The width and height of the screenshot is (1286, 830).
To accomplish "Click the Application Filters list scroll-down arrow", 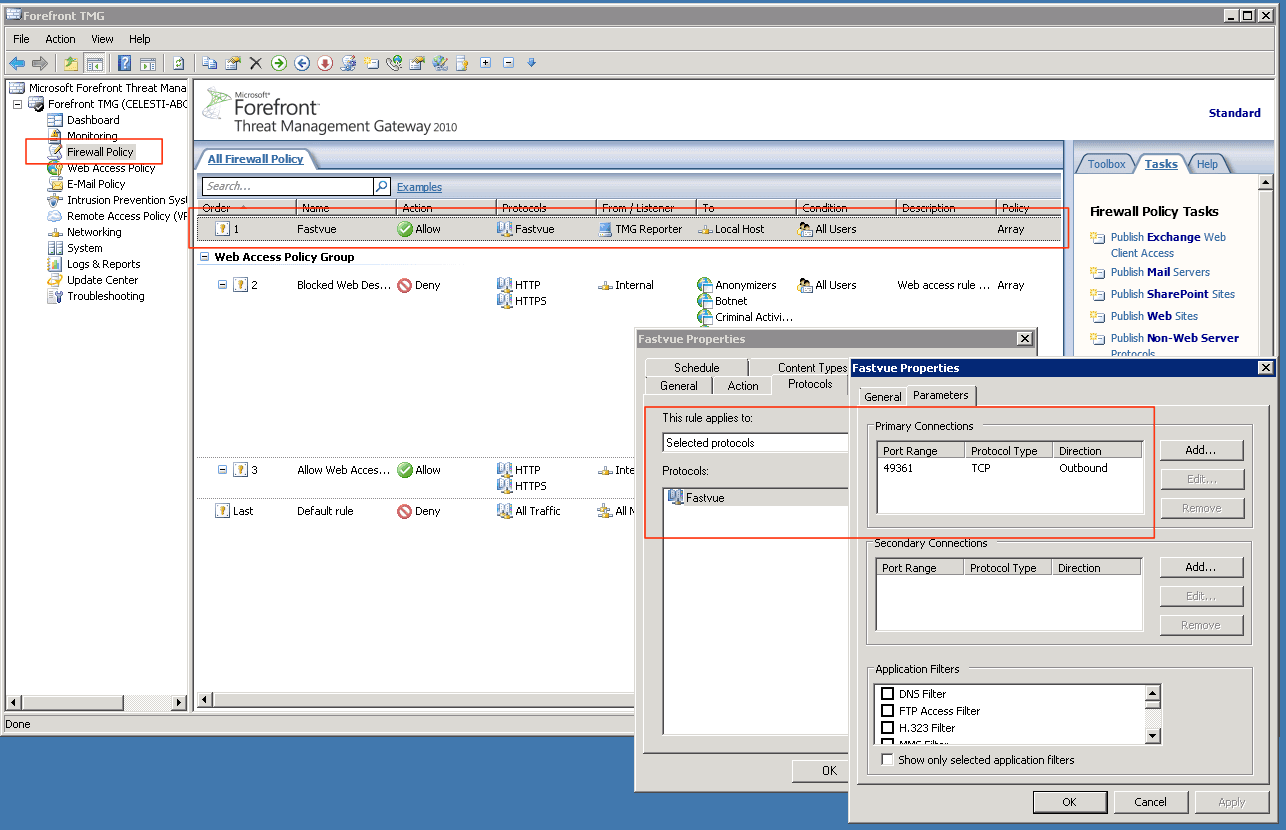I will coord(1153,737).
